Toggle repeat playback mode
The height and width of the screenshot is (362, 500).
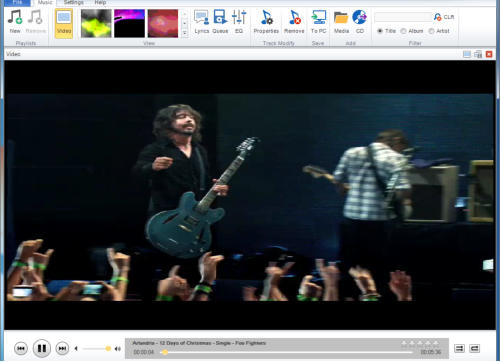coord(474,349)
